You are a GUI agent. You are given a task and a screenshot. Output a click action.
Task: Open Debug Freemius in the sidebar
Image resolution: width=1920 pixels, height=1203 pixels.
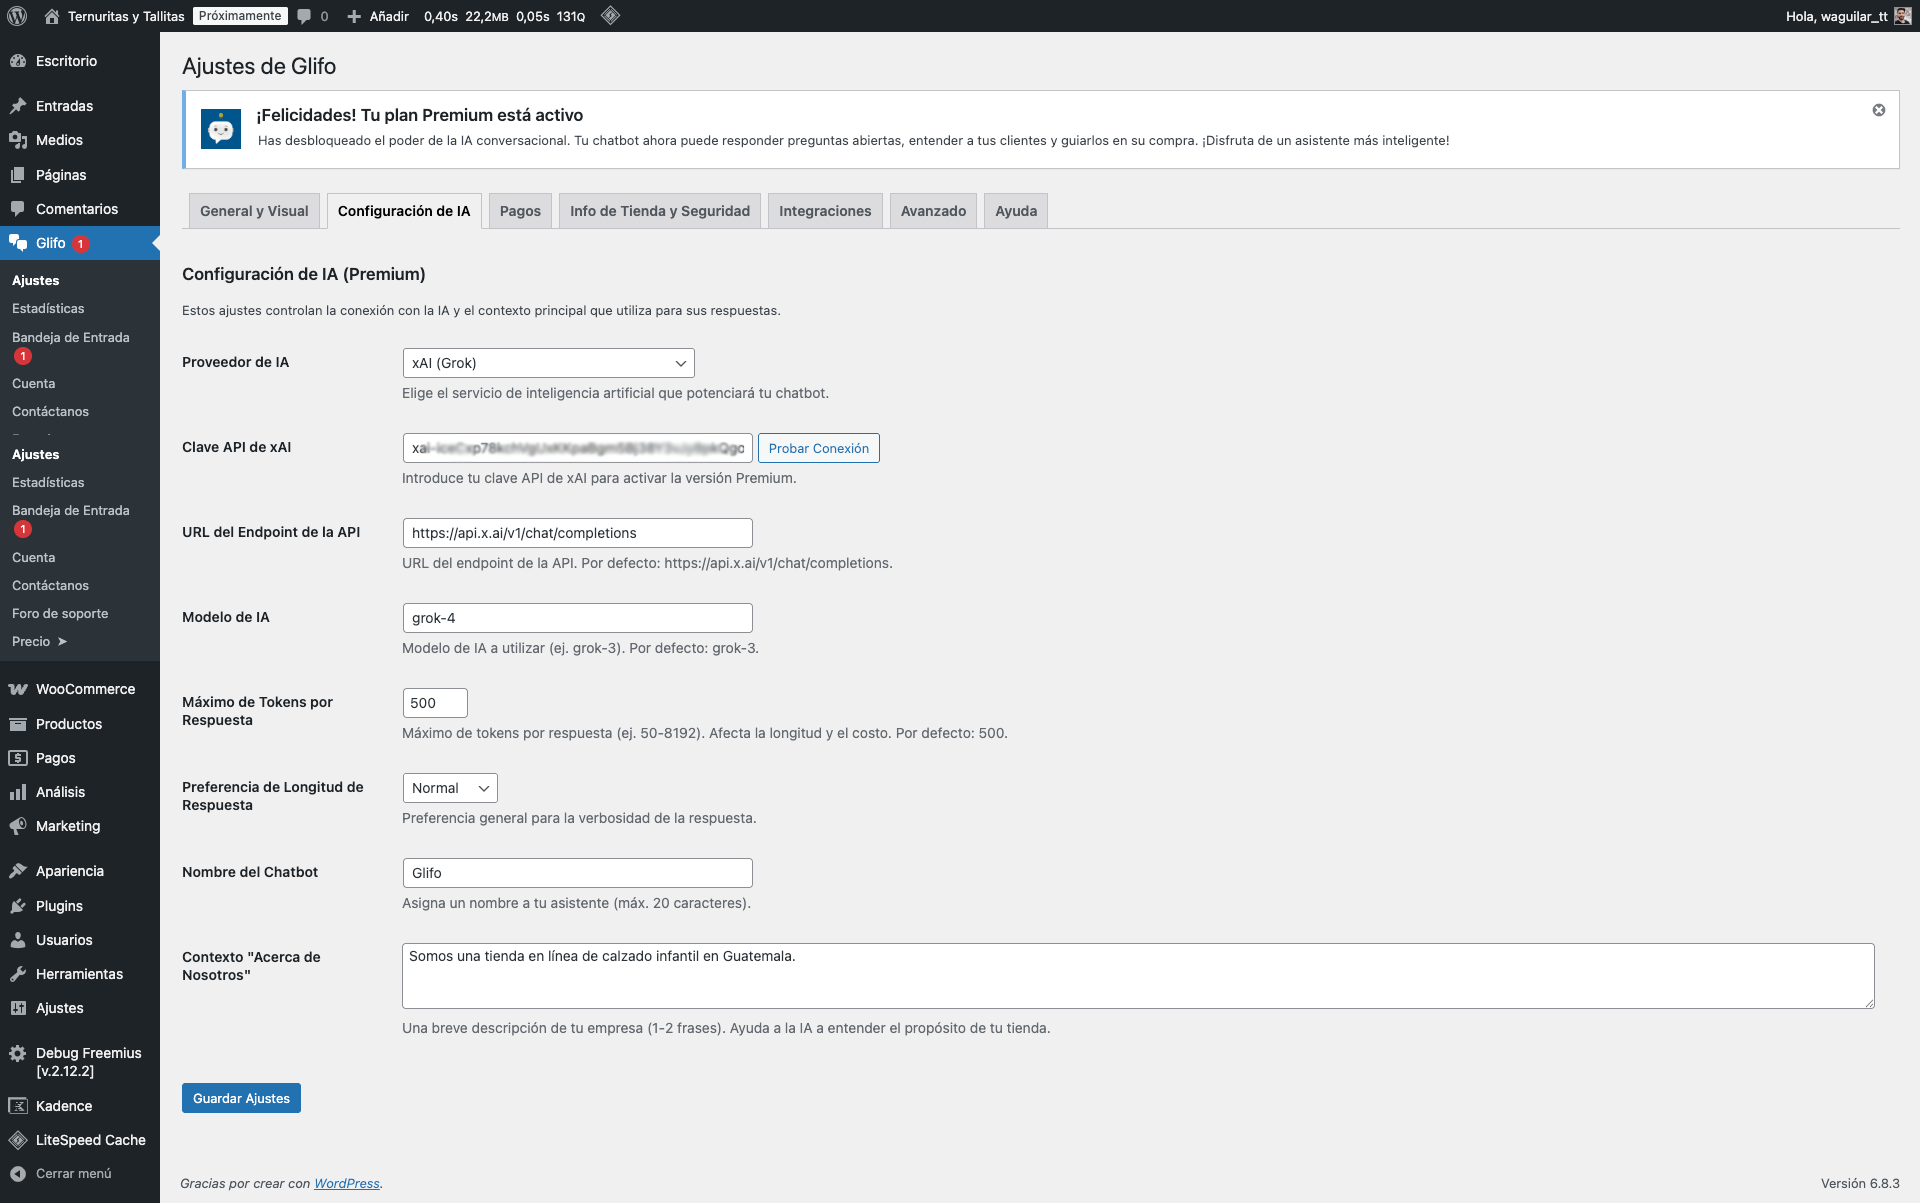pos(88,1061)
